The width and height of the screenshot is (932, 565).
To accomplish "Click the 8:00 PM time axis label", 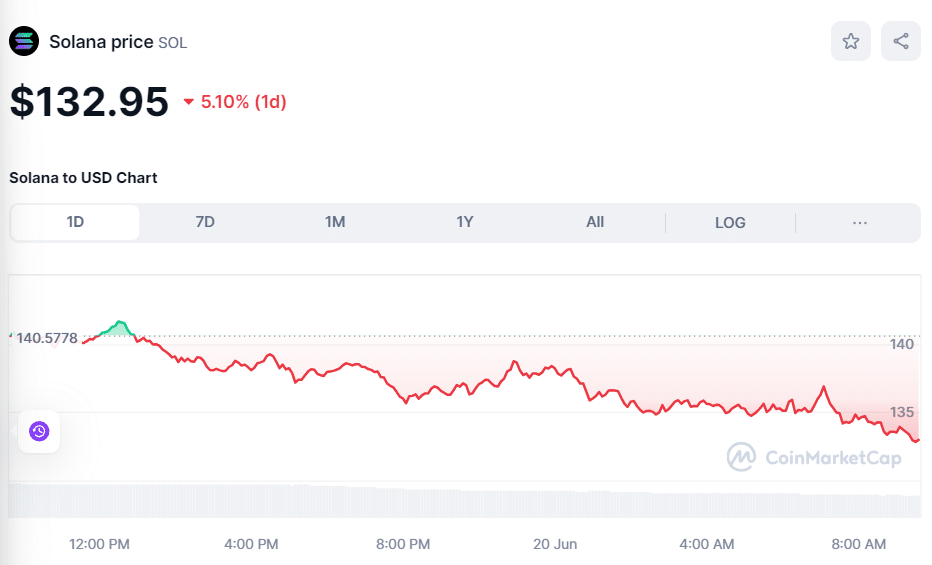I will [403, 544].
